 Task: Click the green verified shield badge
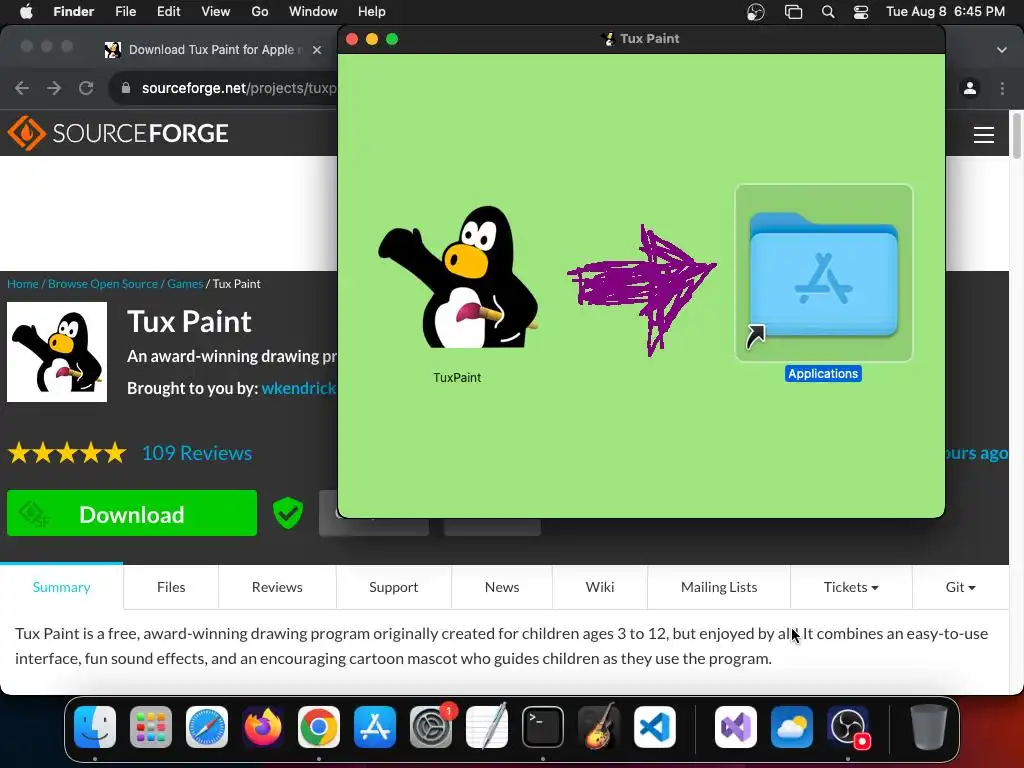click(288, 513)
